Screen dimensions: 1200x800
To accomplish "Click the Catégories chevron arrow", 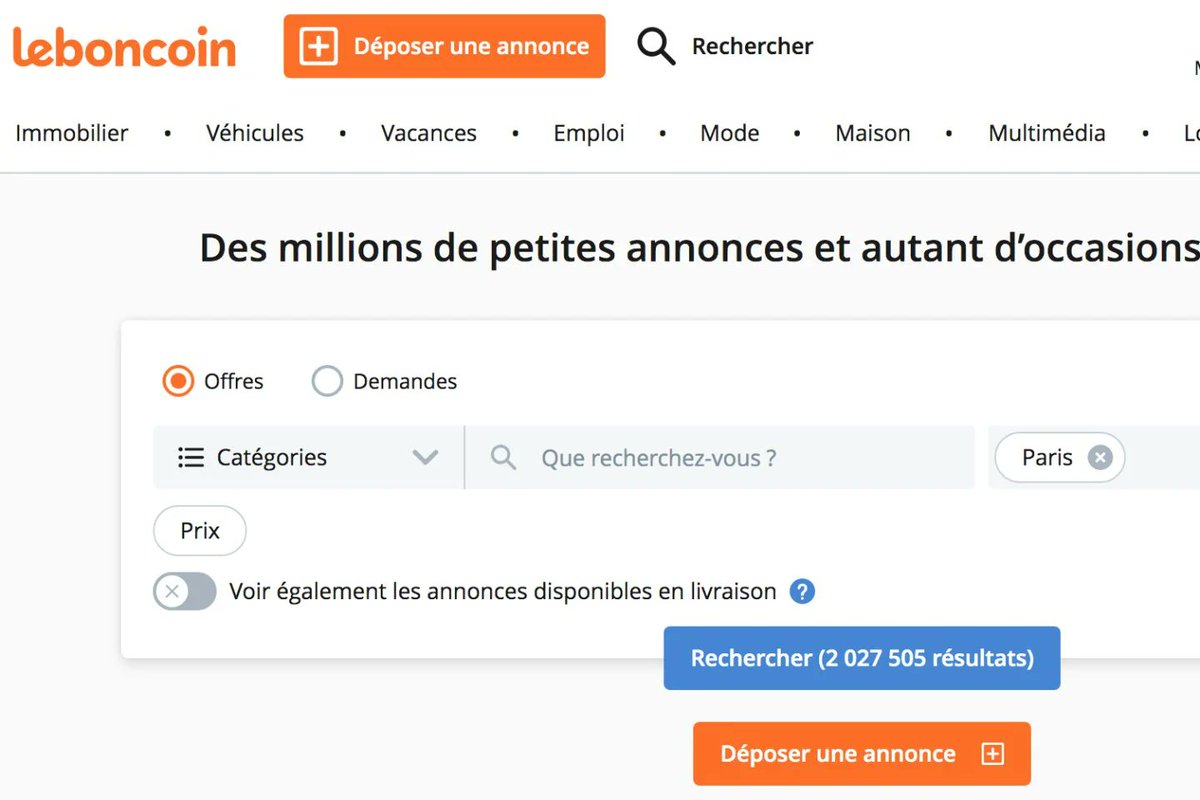I will [x=425, y=458].
